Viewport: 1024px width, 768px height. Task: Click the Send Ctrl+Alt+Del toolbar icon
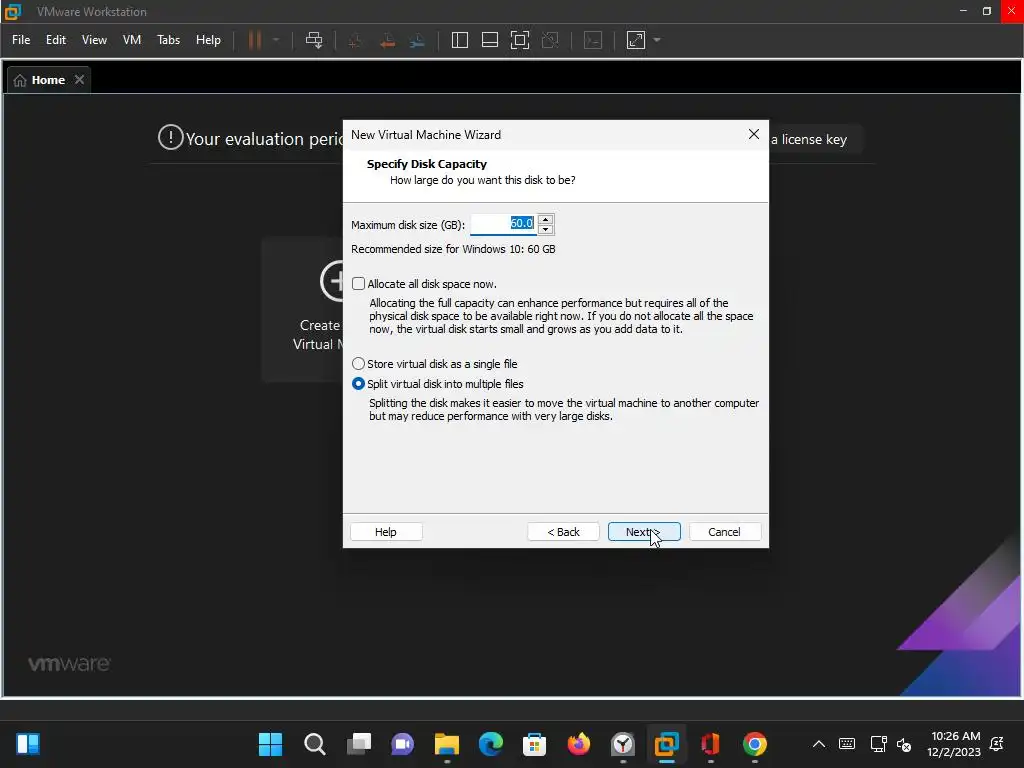pos(314,40)
